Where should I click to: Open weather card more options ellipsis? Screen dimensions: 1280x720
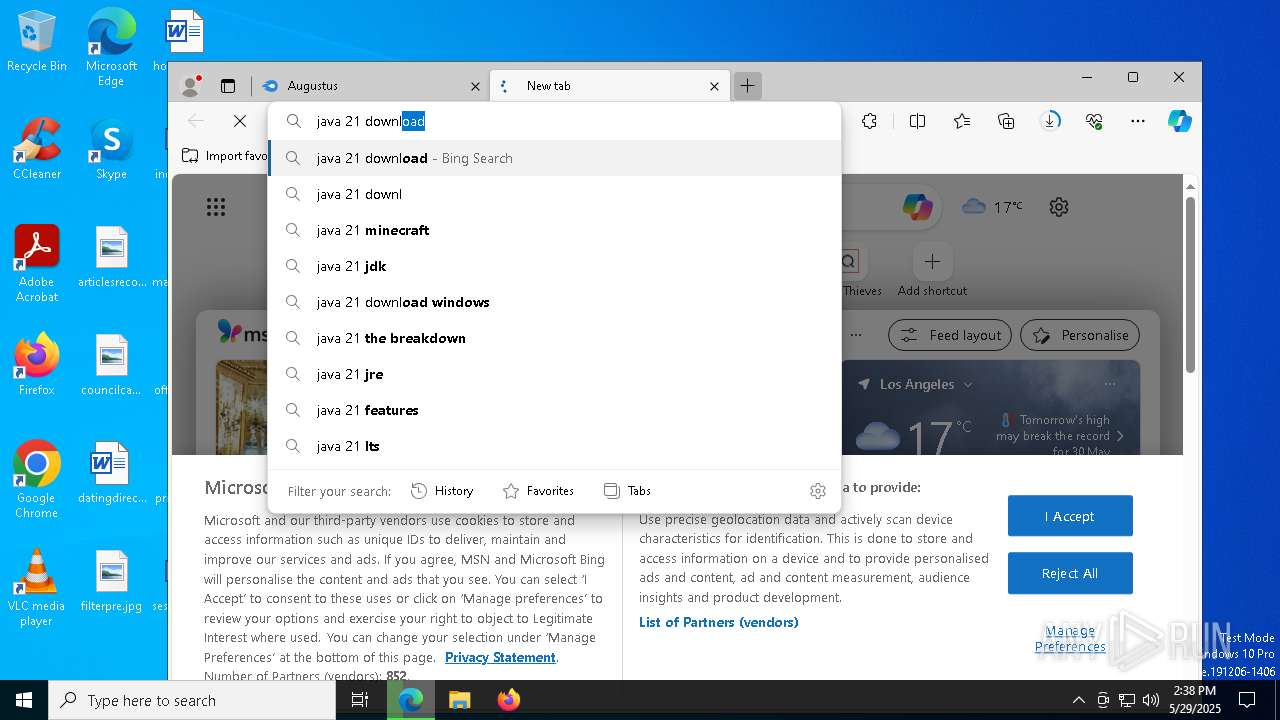1110,384
